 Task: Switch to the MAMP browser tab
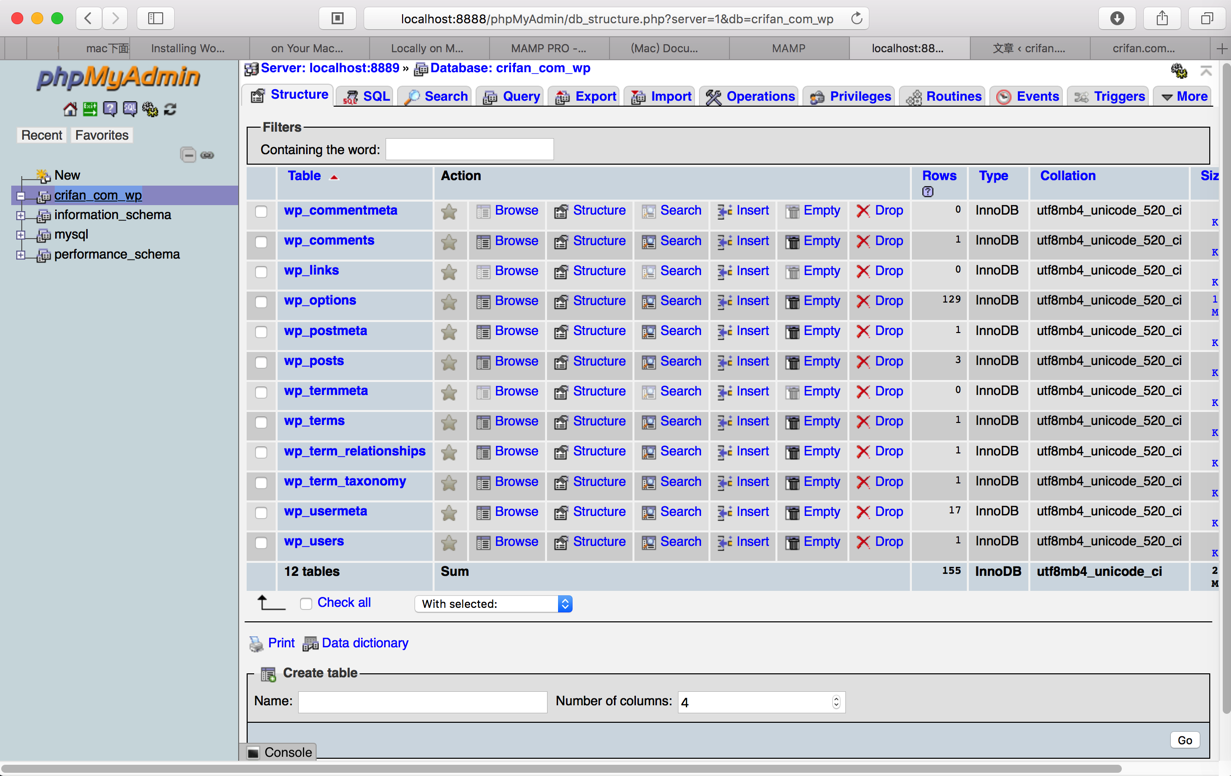(788, 48)
